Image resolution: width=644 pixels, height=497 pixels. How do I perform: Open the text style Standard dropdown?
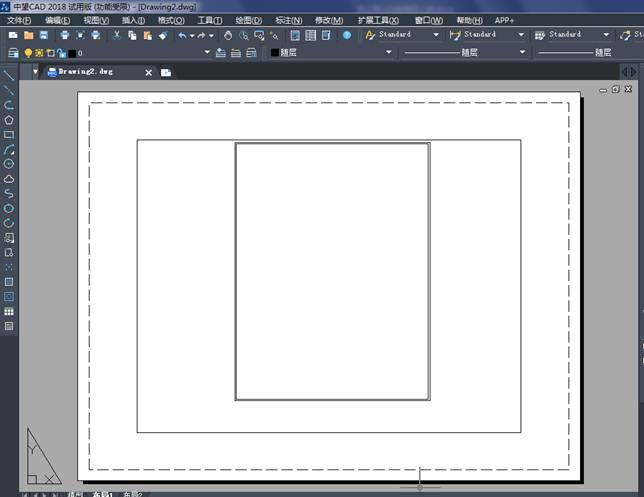(x=436, y=35)
